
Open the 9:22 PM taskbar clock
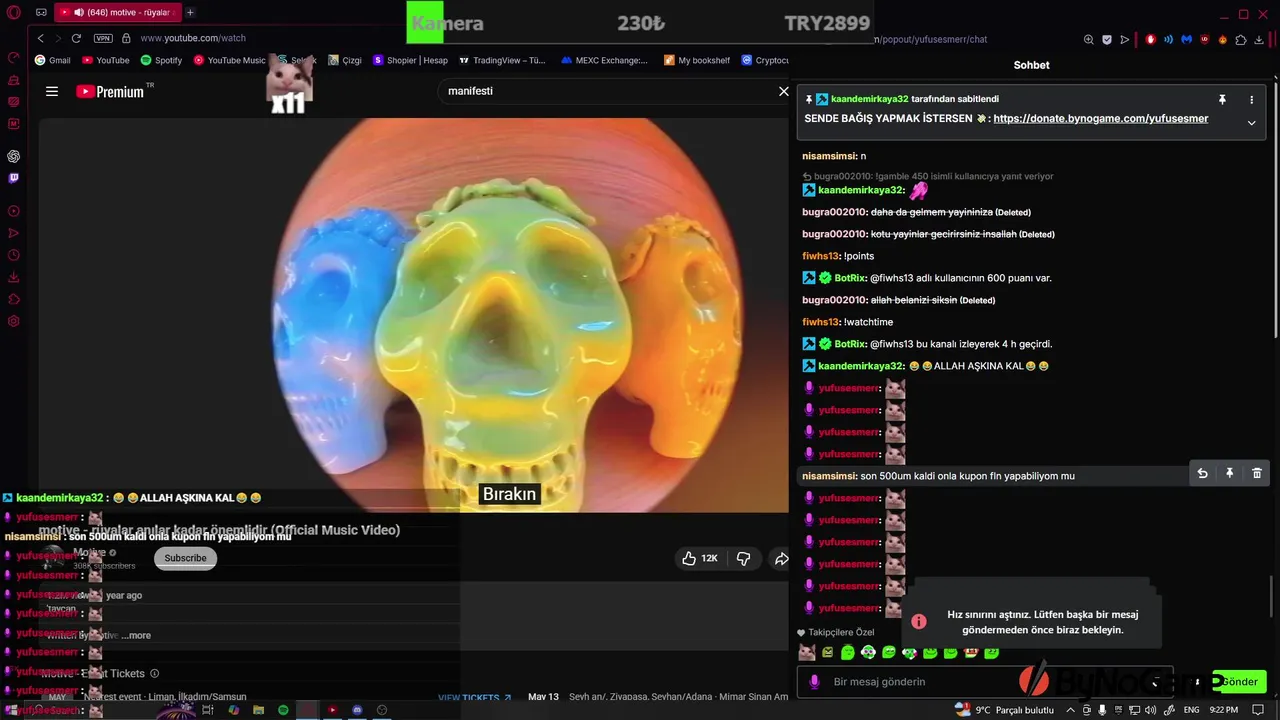[1224, 710]
